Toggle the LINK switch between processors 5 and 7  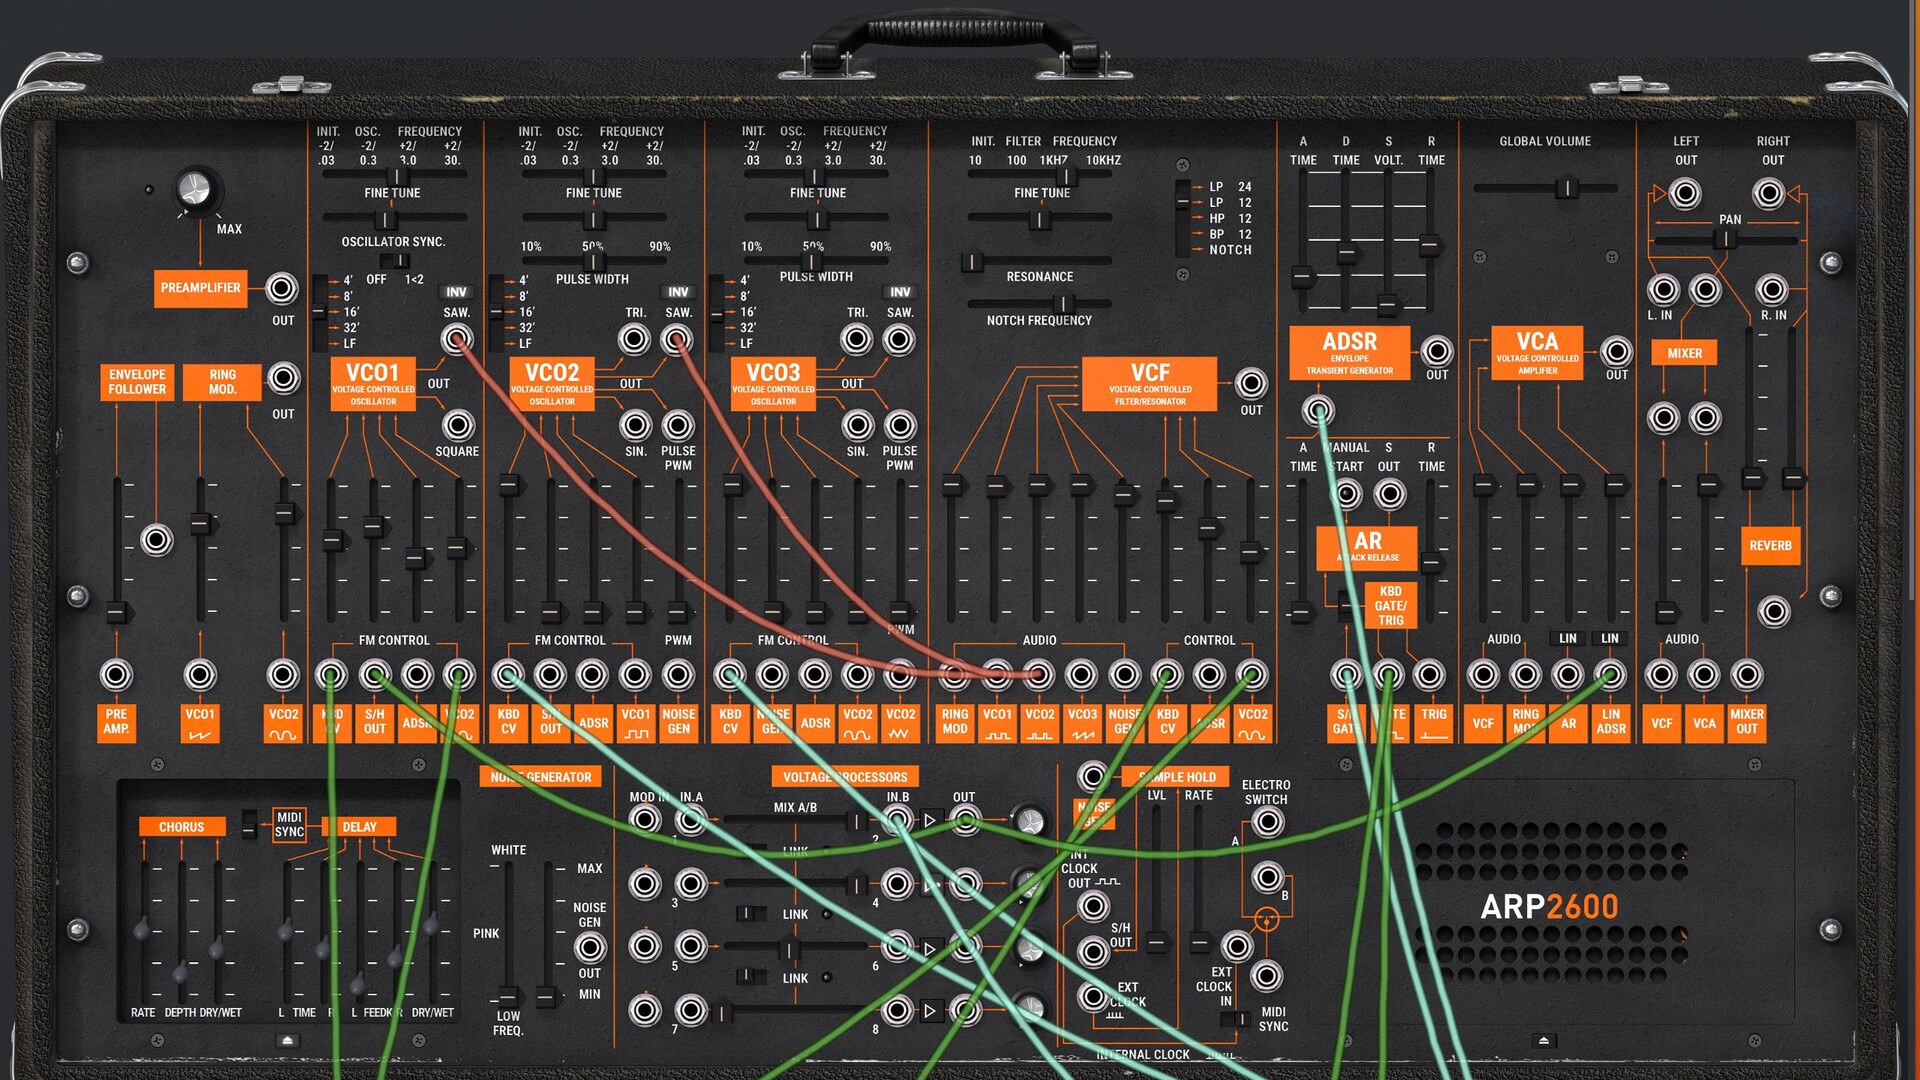click(x=751, y=976)
